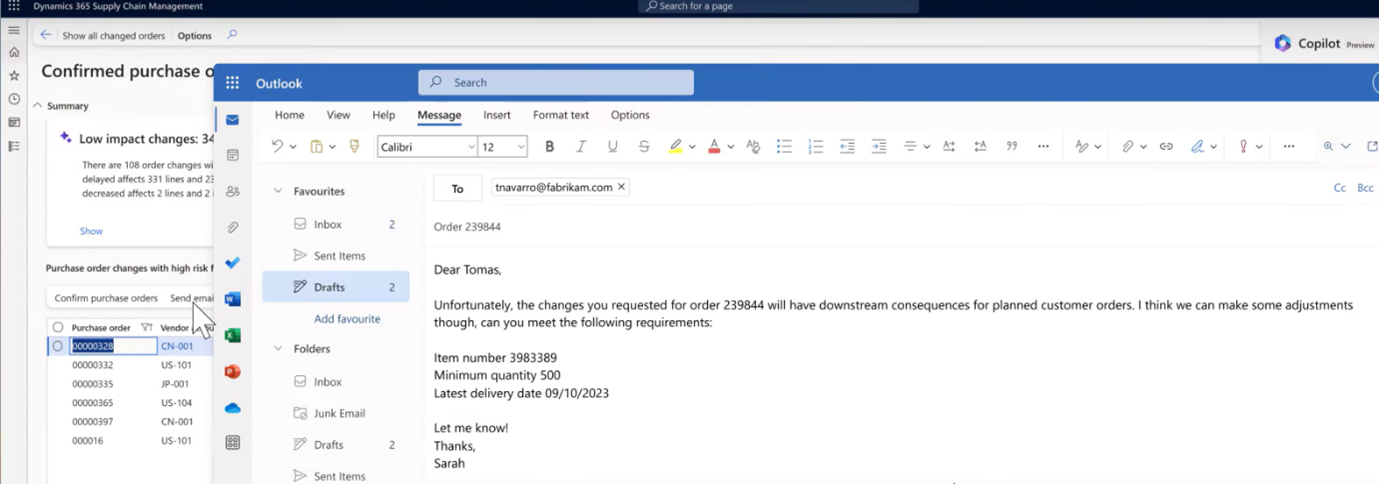This screenshot has height=484, width=1379.
Task: Launch PowerPoint from the Outlook sidebar
Action: click(x=232, y=371)
